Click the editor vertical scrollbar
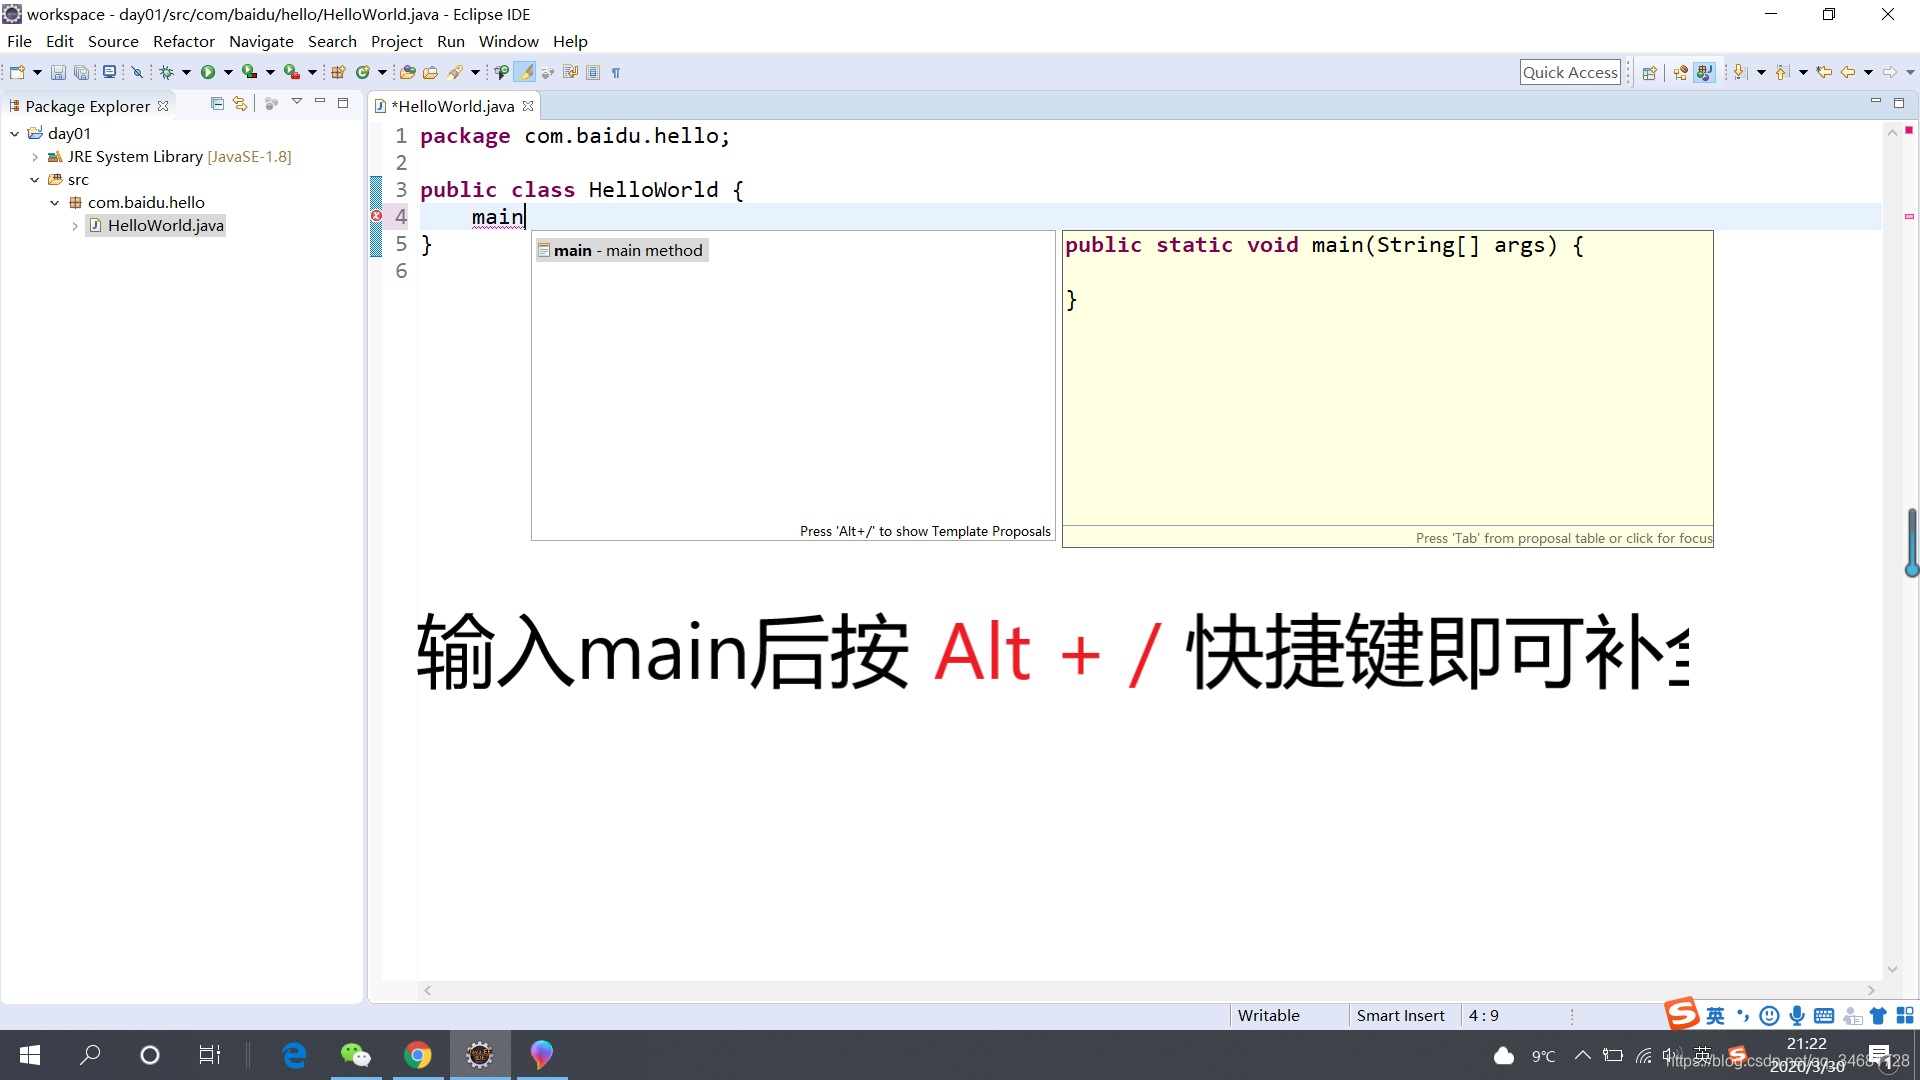Viewport: 1920px width, 1080px height. coord(1892,550)
